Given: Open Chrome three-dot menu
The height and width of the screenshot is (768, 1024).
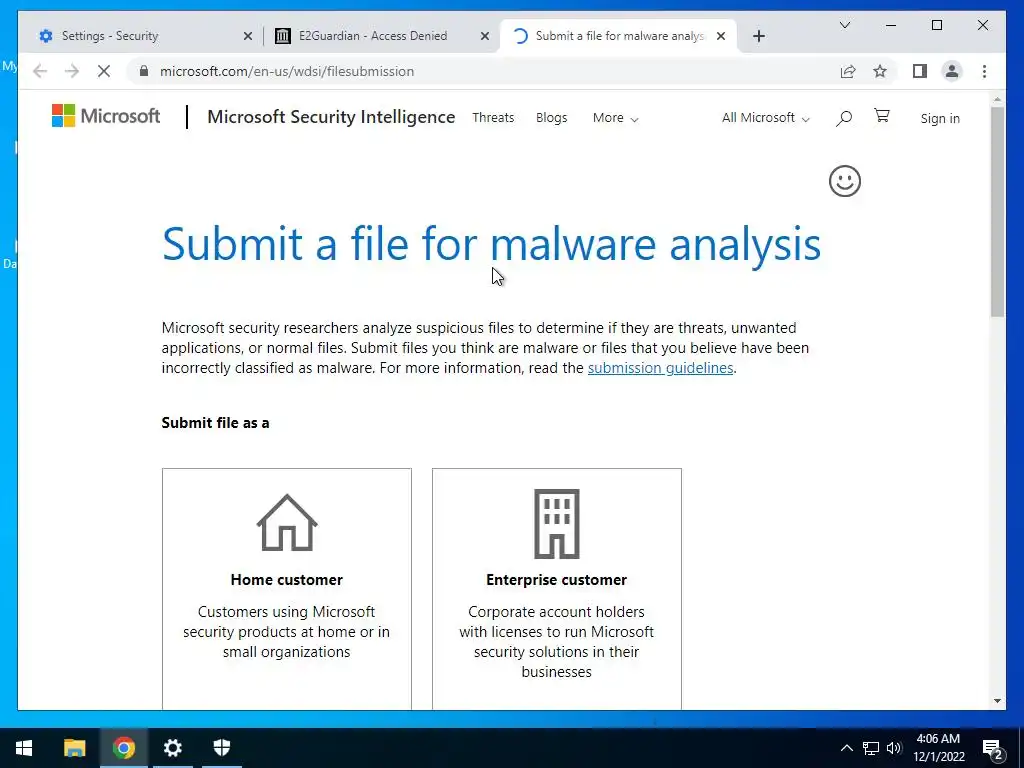Looking at the screenshot, I should 984,71.
